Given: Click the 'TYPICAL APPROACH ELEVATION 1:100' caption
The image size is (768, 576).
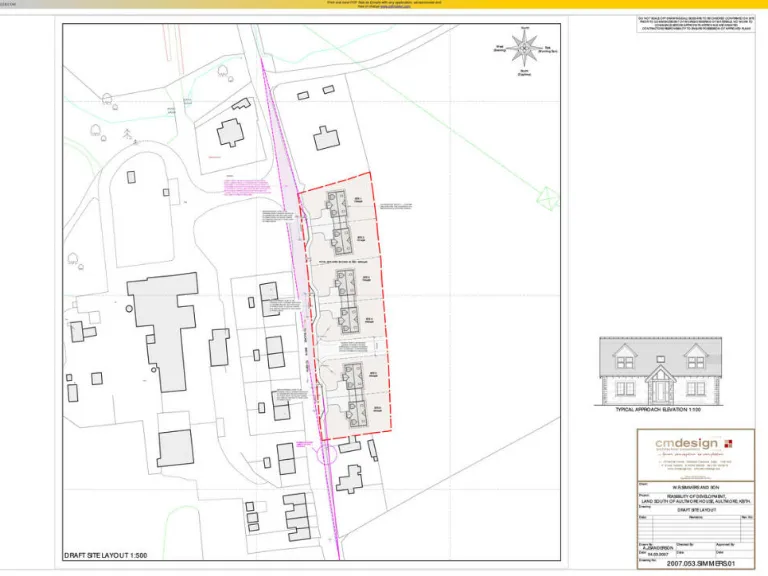Looking at the screenshot, I should tap(658, 410).
